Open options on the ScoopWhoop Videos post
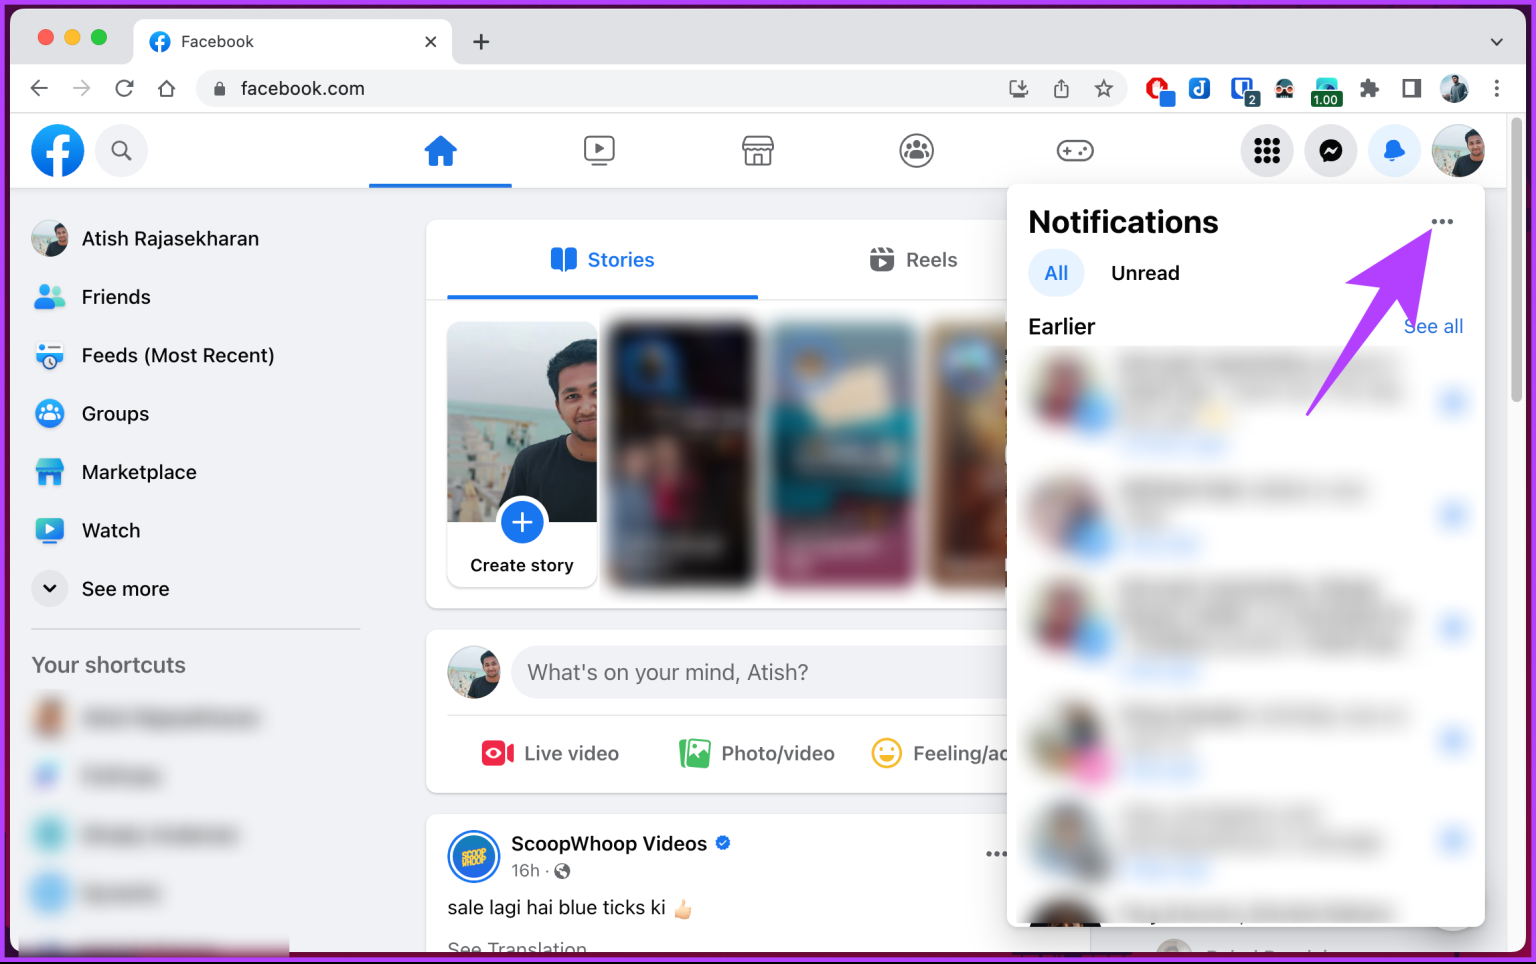The image size is (1536, 964). tap(996, 853)
